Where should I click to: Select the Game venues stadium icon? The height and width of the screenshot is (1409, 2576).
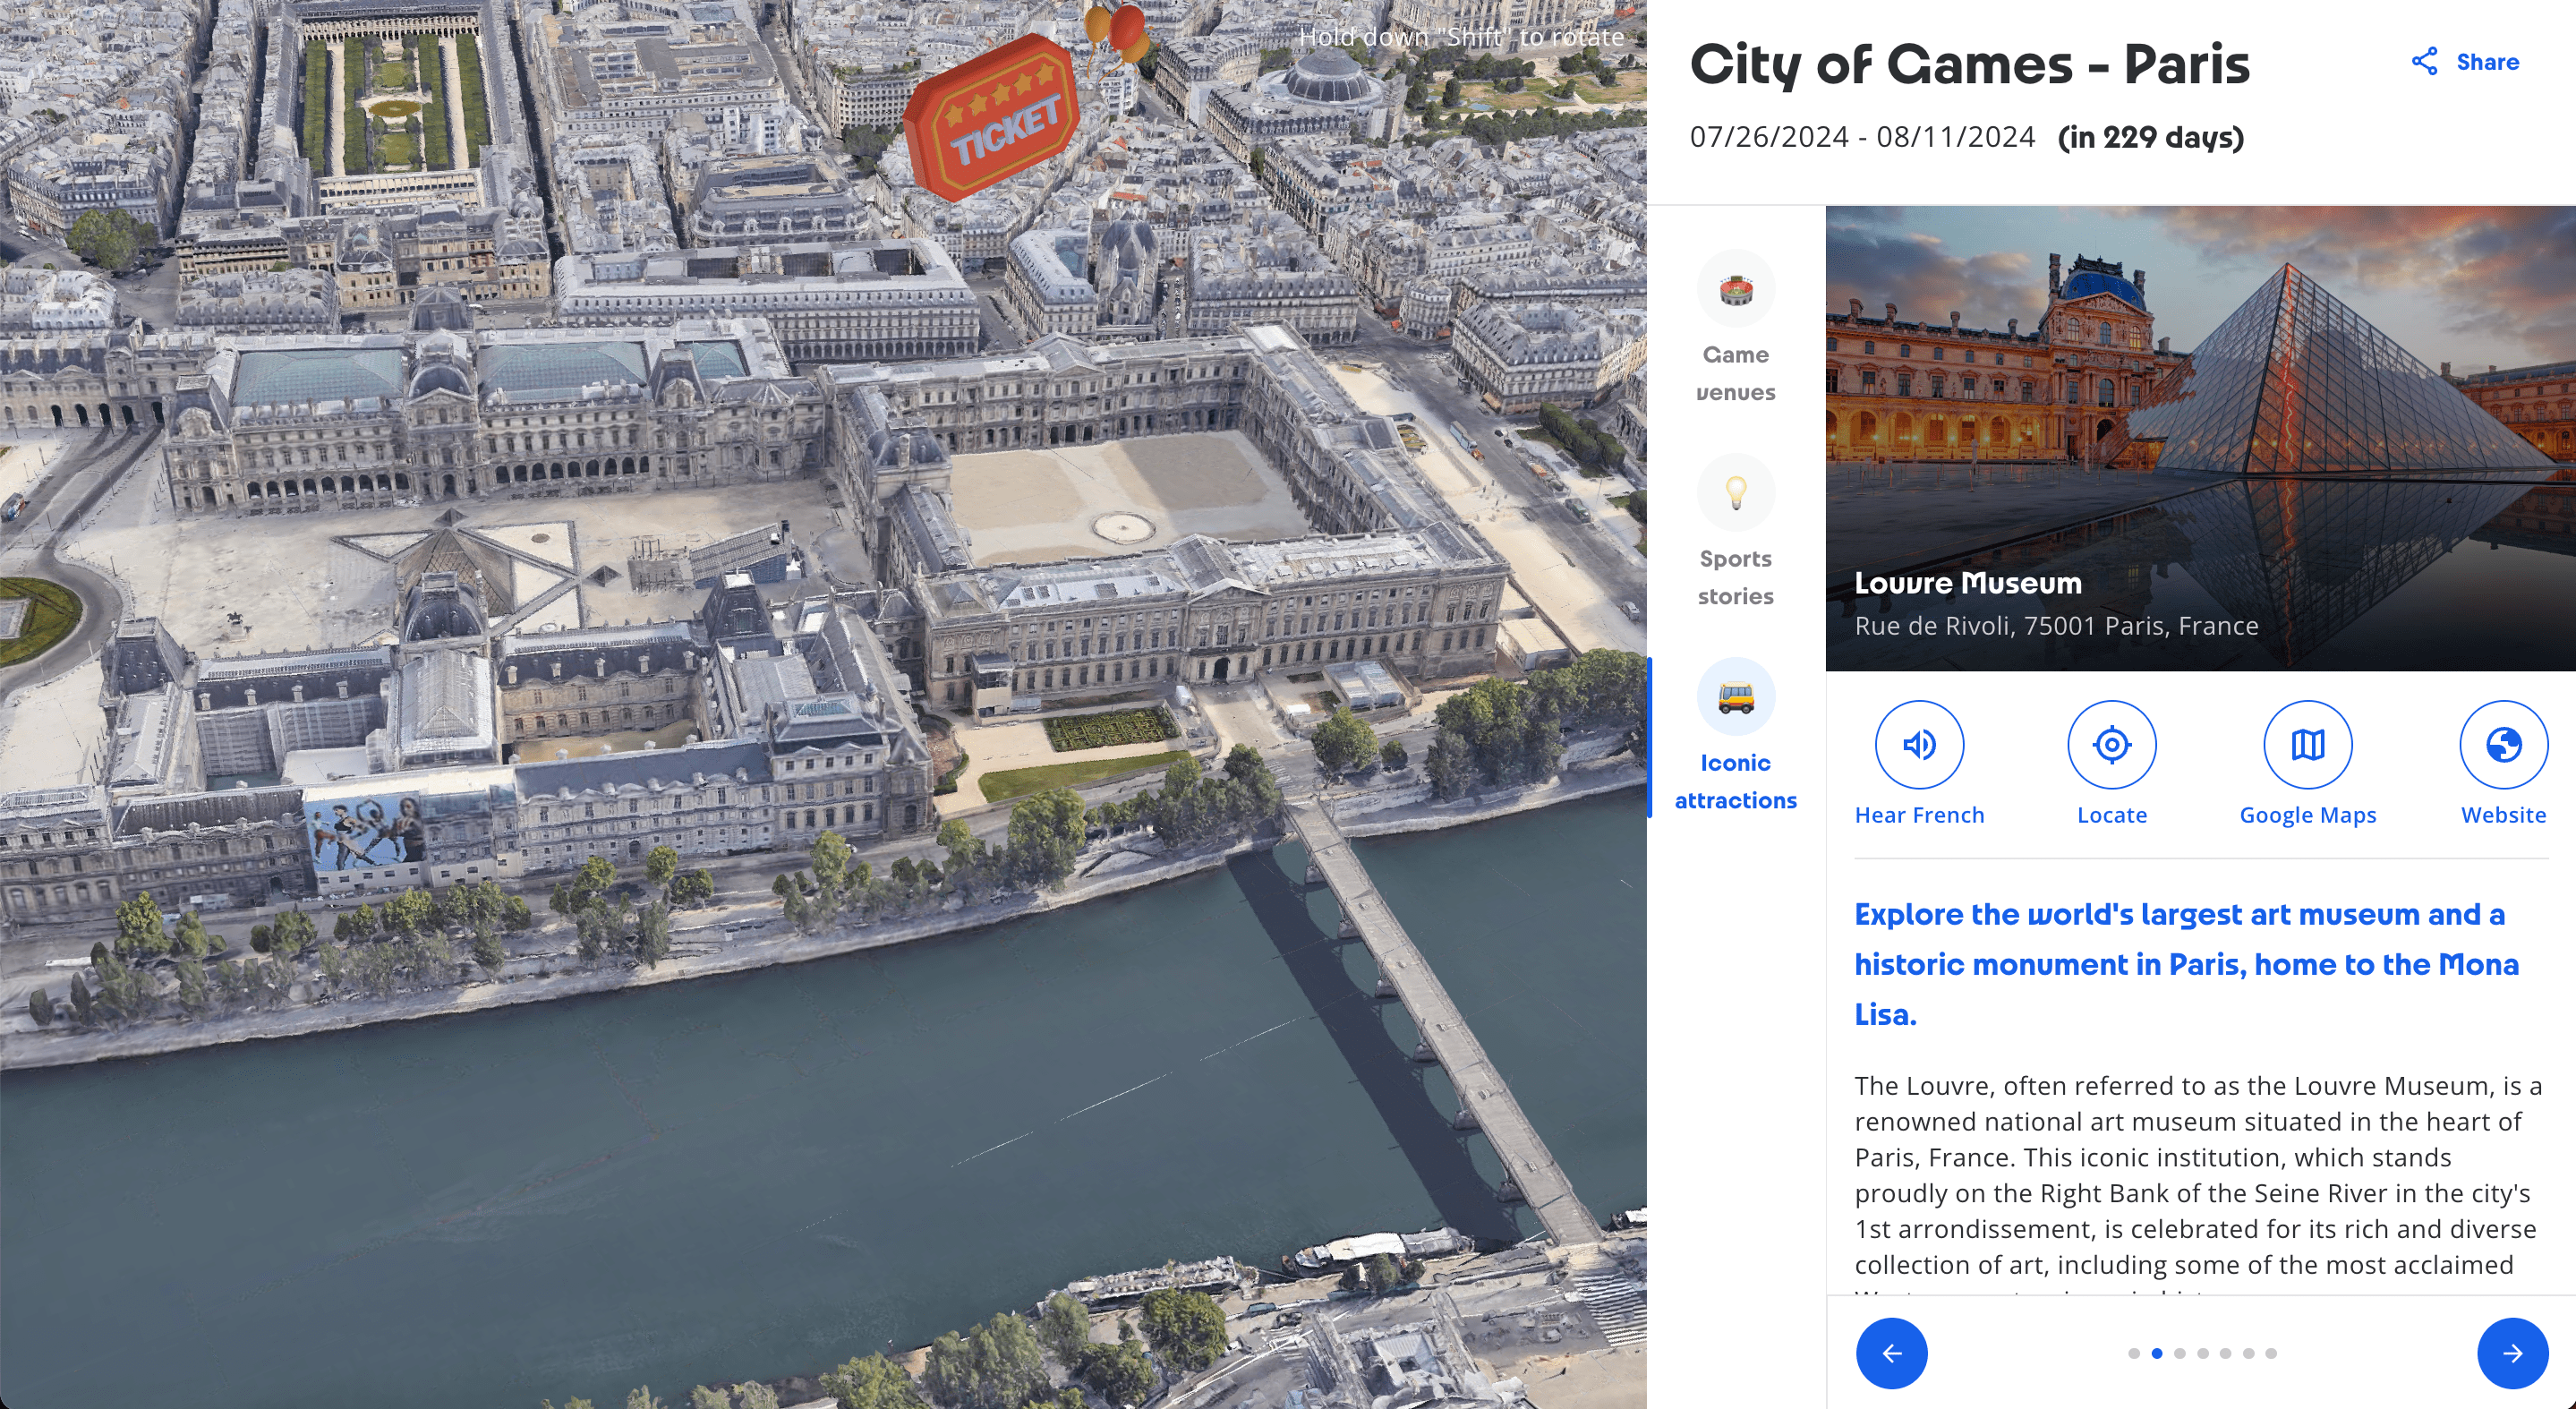click(x=1735, y=289)
